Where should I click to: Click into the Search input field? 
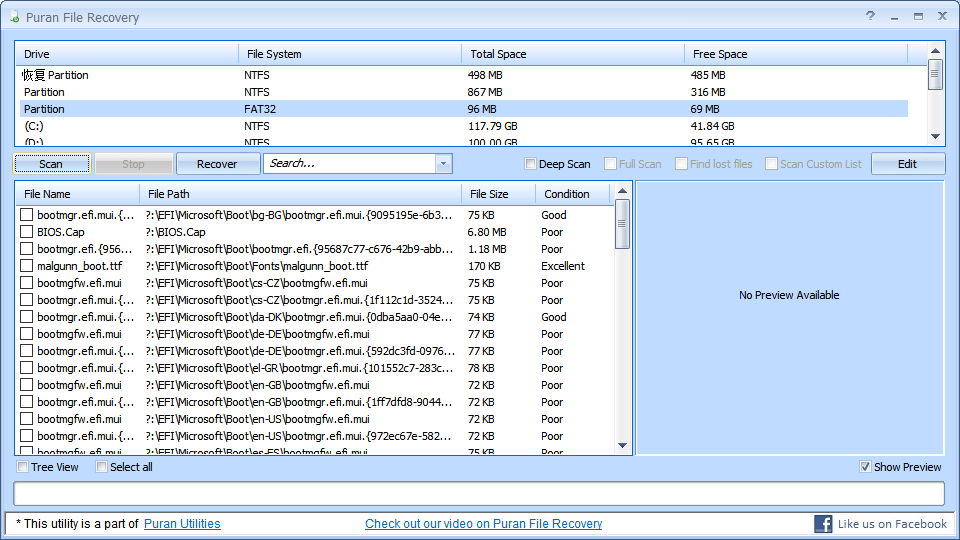pos(350,163)
